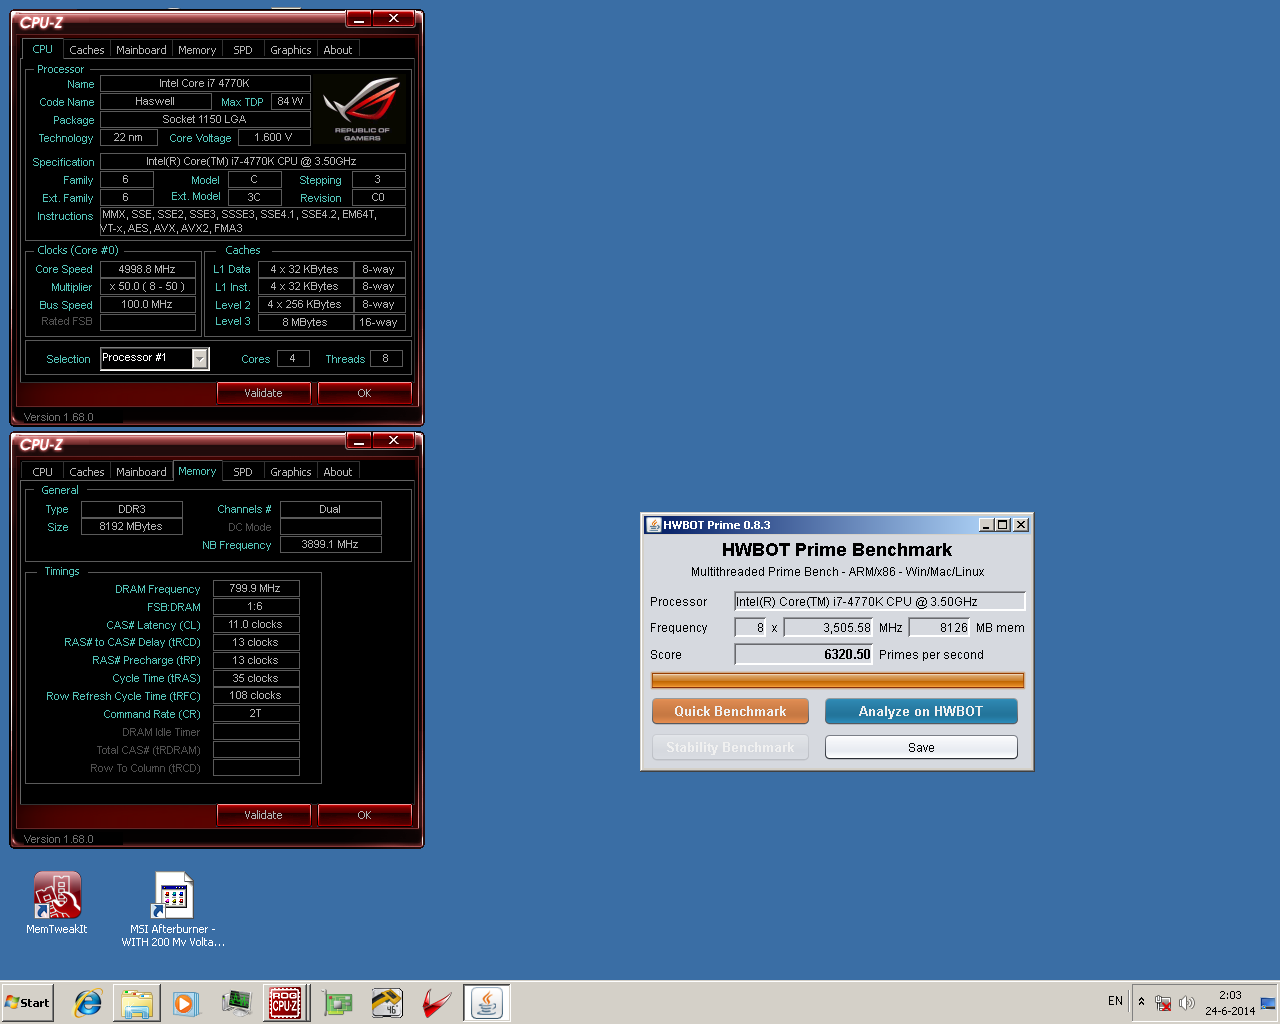Click the Level 3 8 MBytes cache value

pos(305,322)
